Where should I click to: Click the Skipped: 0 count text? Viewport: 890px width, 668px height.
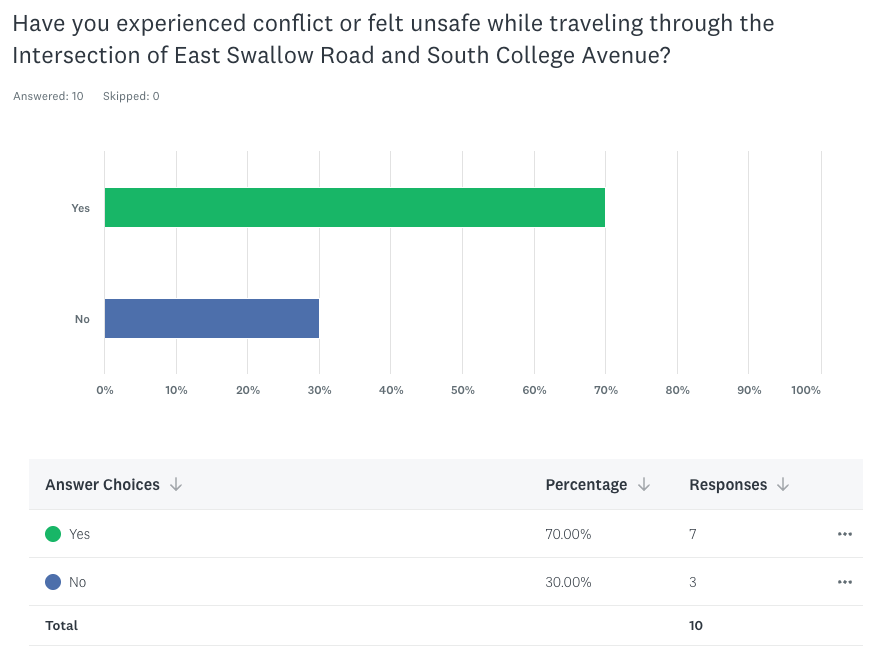pyautogui.click(x=131, y=96)
